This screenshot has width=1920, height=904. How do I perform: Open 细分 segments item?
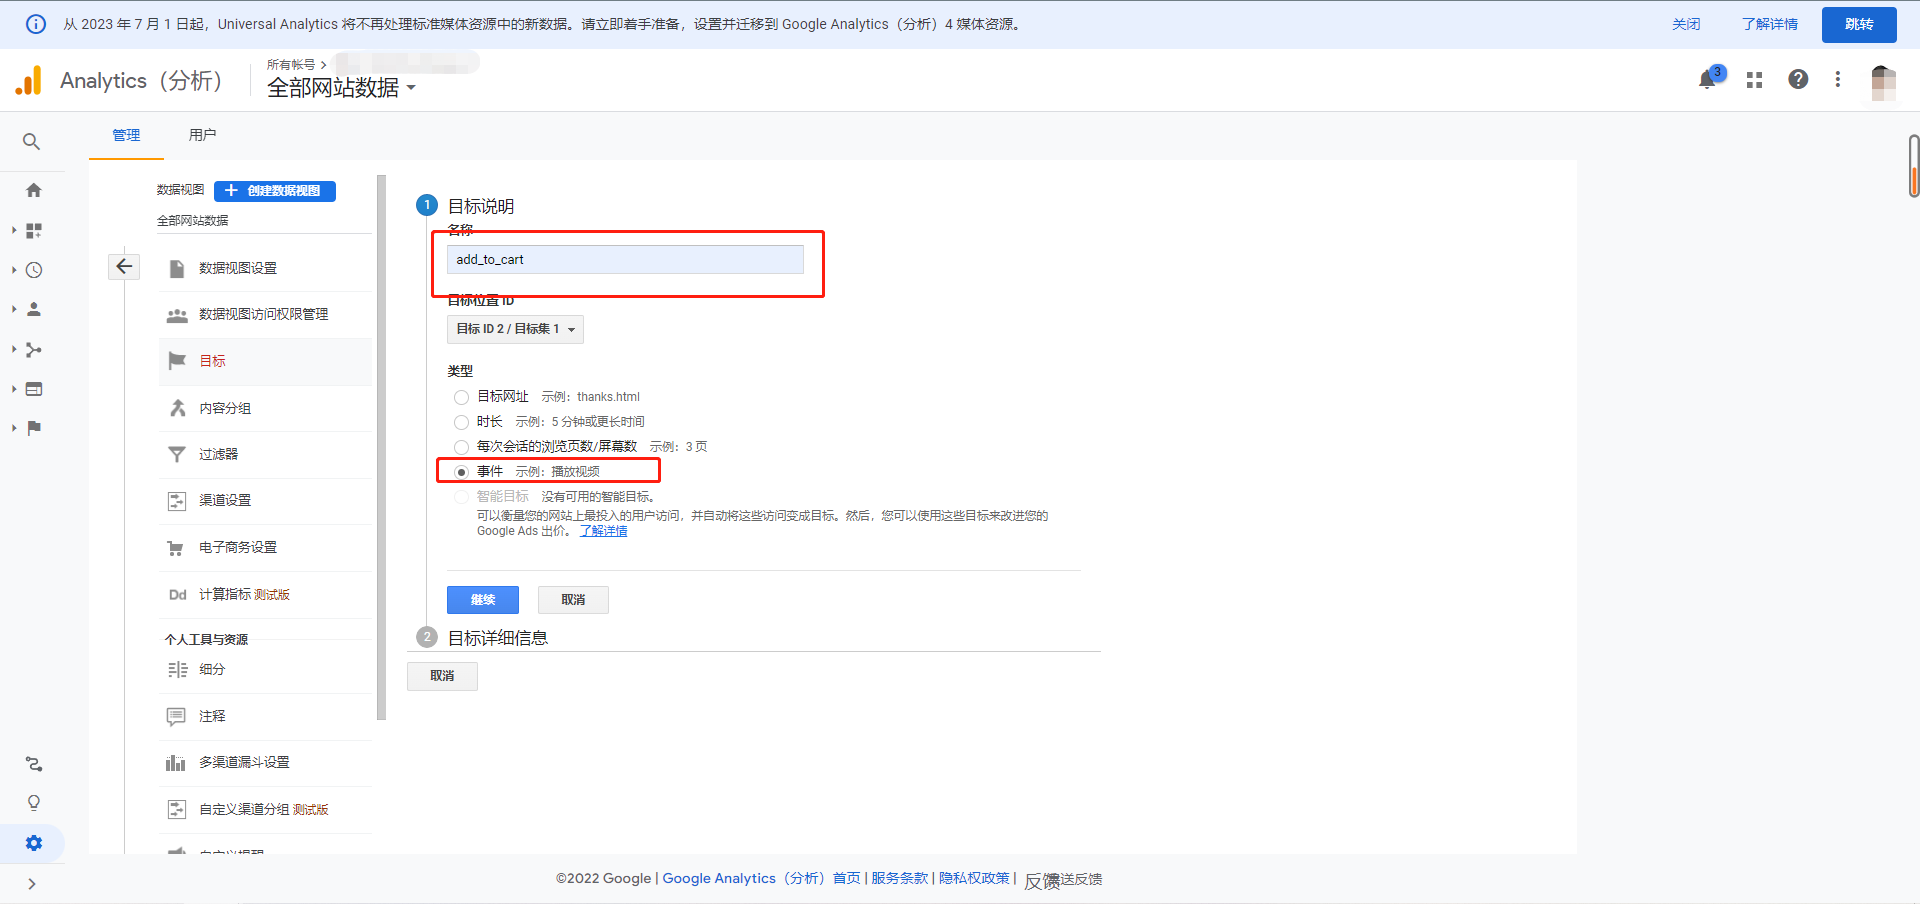[x=212, y=669]
